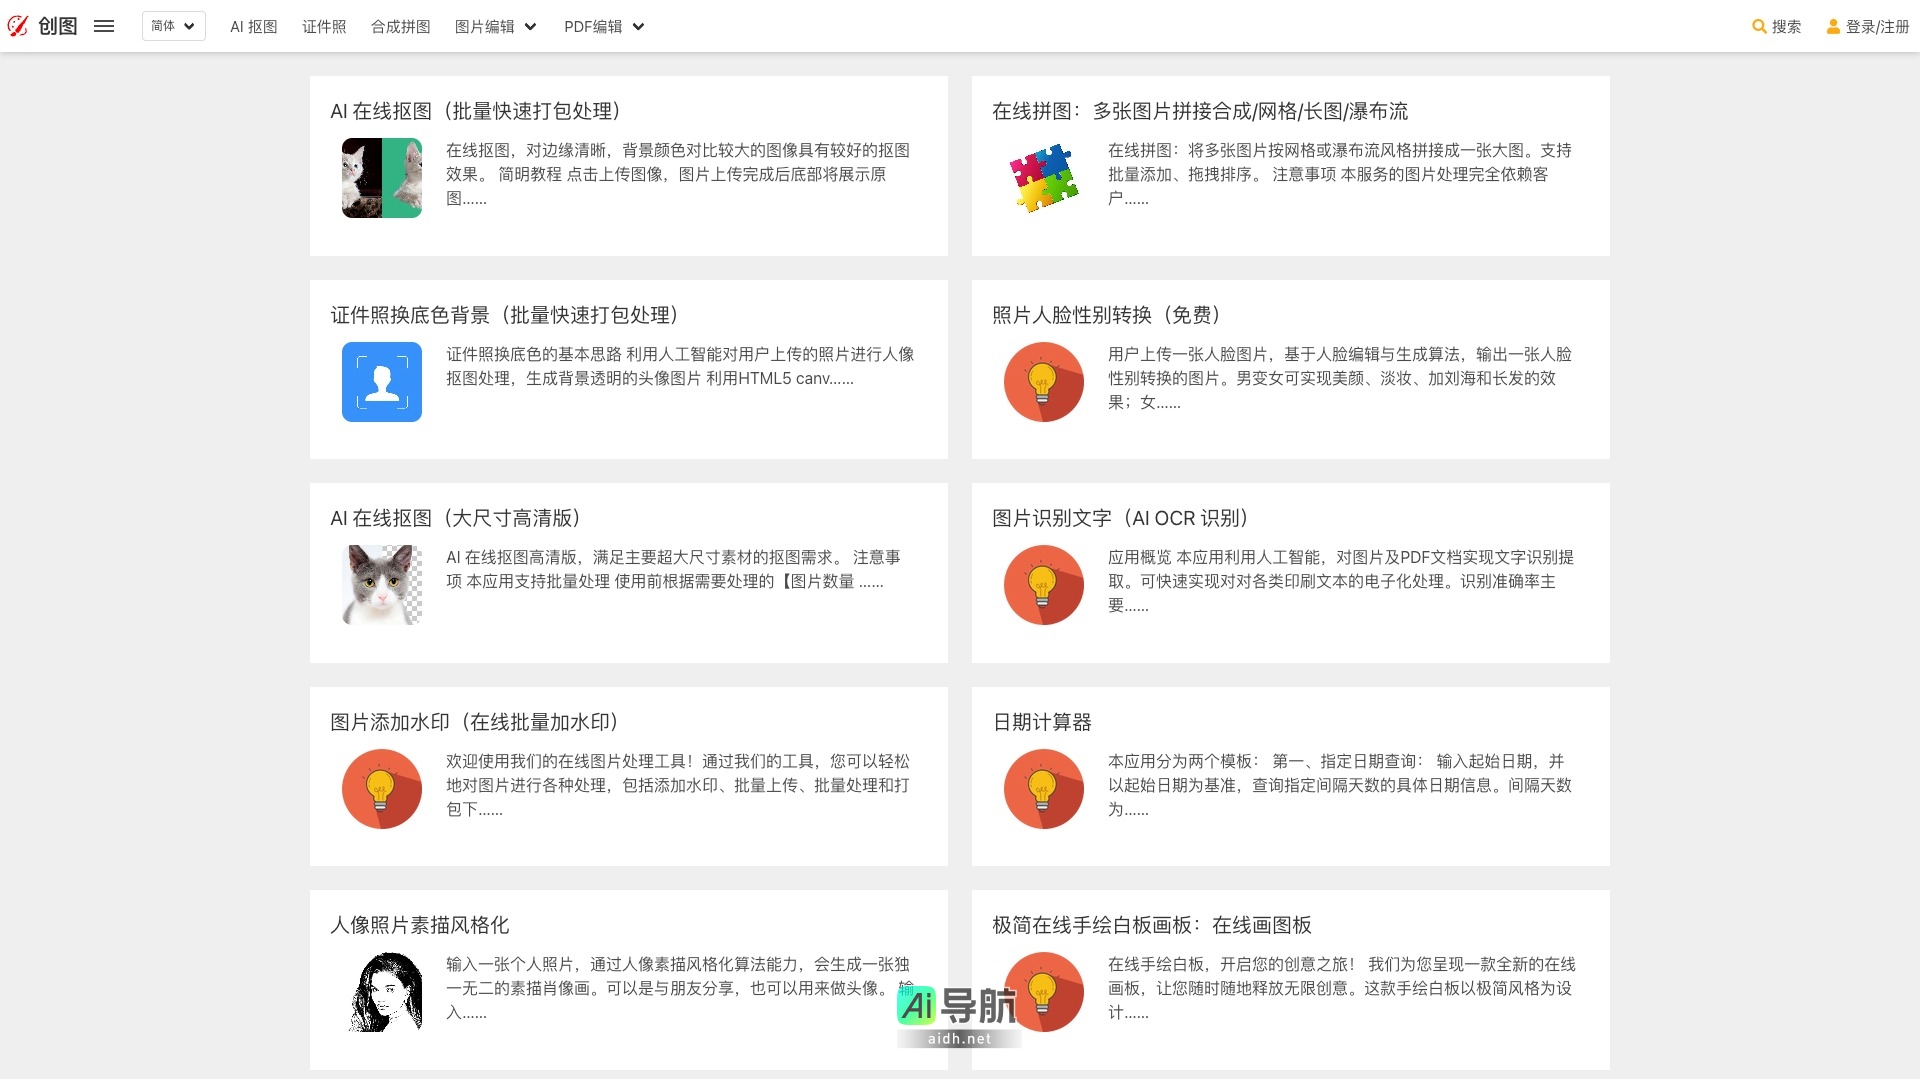
Task: Click the puzzle icon for 在线拼图
Action: click(1044, 178)
